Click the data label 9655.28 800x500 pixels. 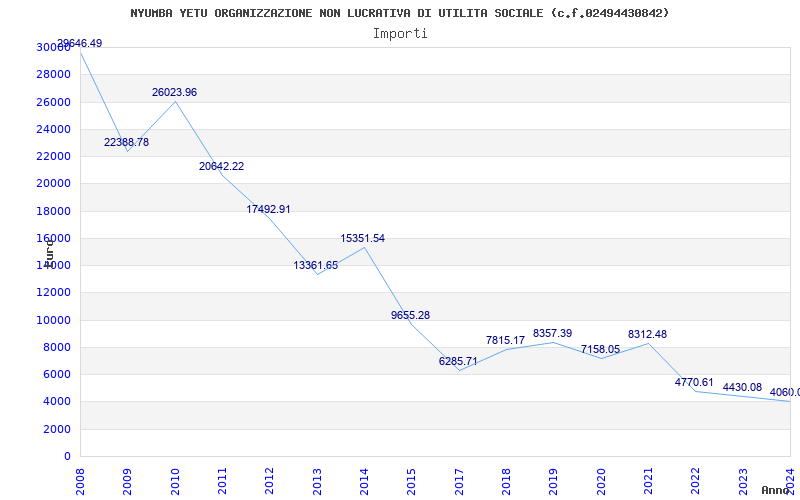tap(411, 315)
